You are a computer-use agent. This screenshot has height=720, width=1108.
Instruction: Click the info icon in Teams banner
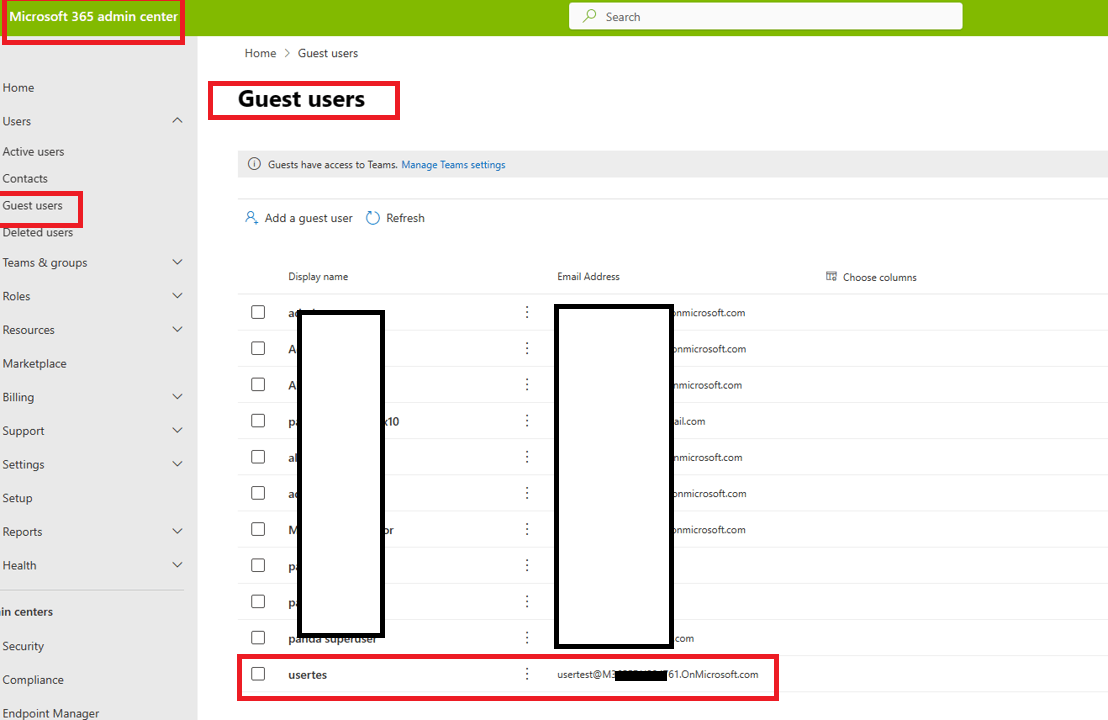pos(254,164)
